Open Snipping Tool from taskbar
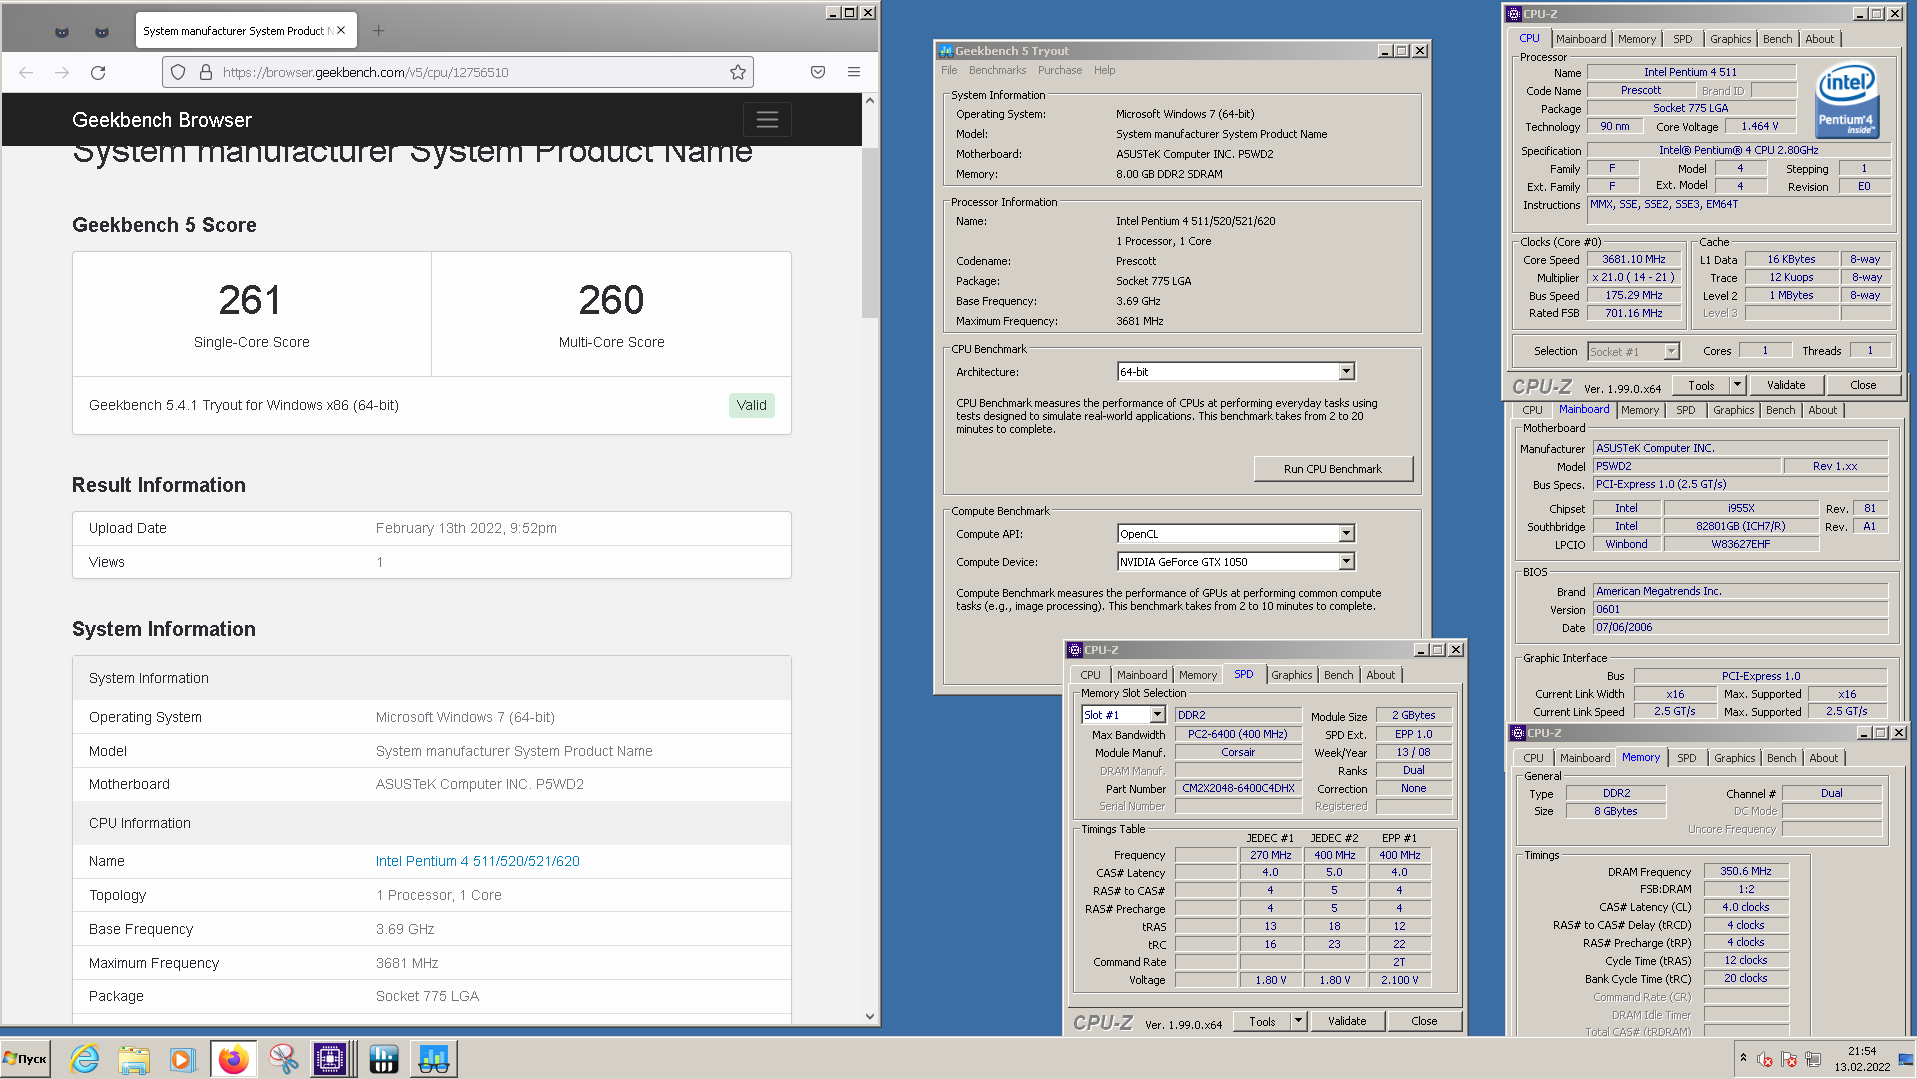1917x1079 pixels. pos(284,1059)
